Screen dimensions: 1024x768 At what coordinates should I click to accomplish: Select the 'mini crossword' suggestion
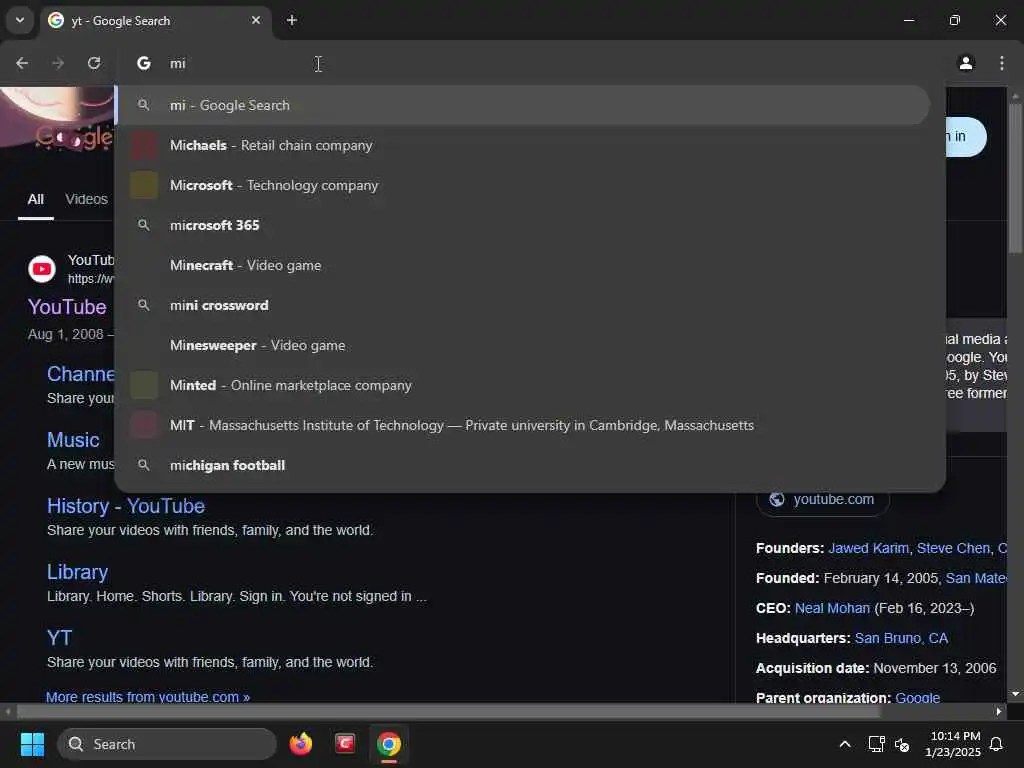pyautogui.click(x=522, y=305)
